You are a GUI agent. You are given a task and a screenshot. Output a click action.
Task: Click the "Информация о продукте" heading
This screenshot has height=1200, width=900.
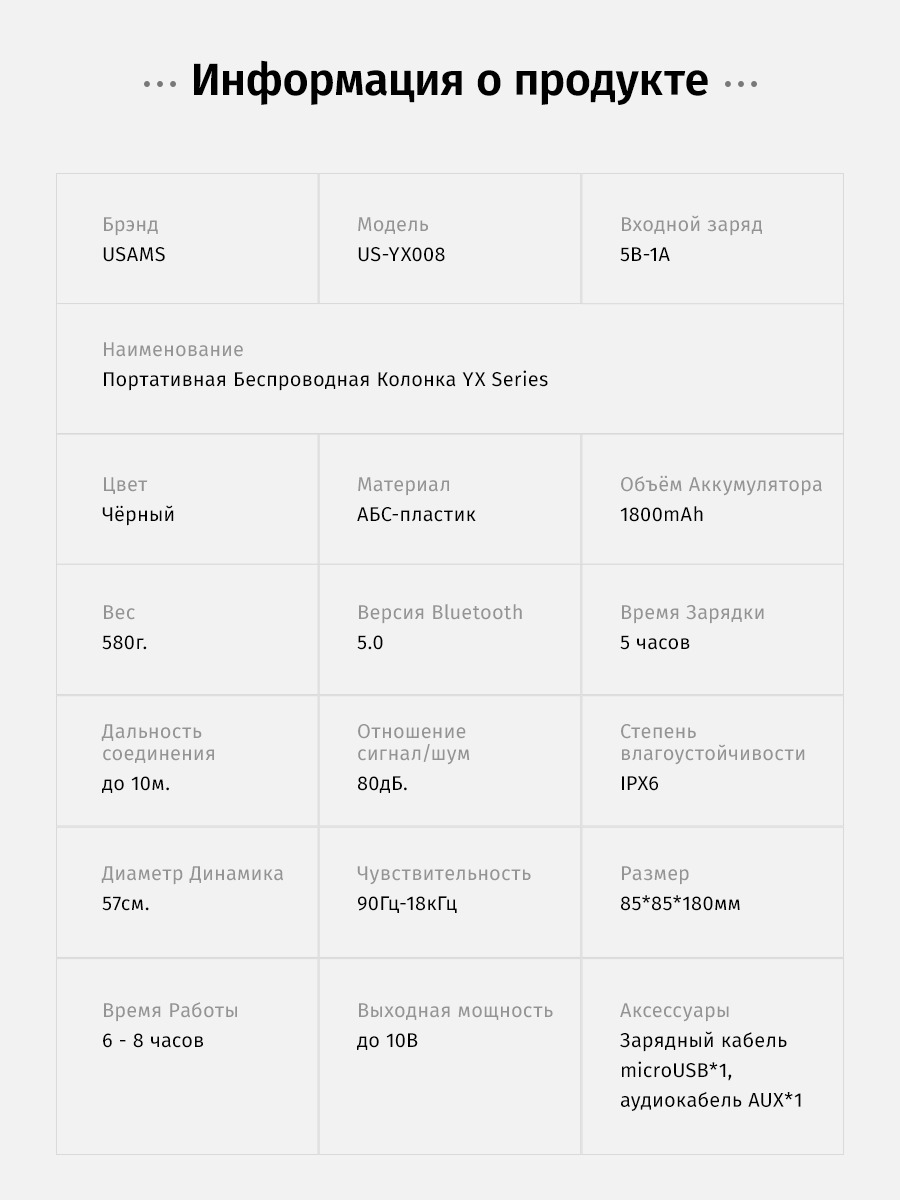point(450,82)
